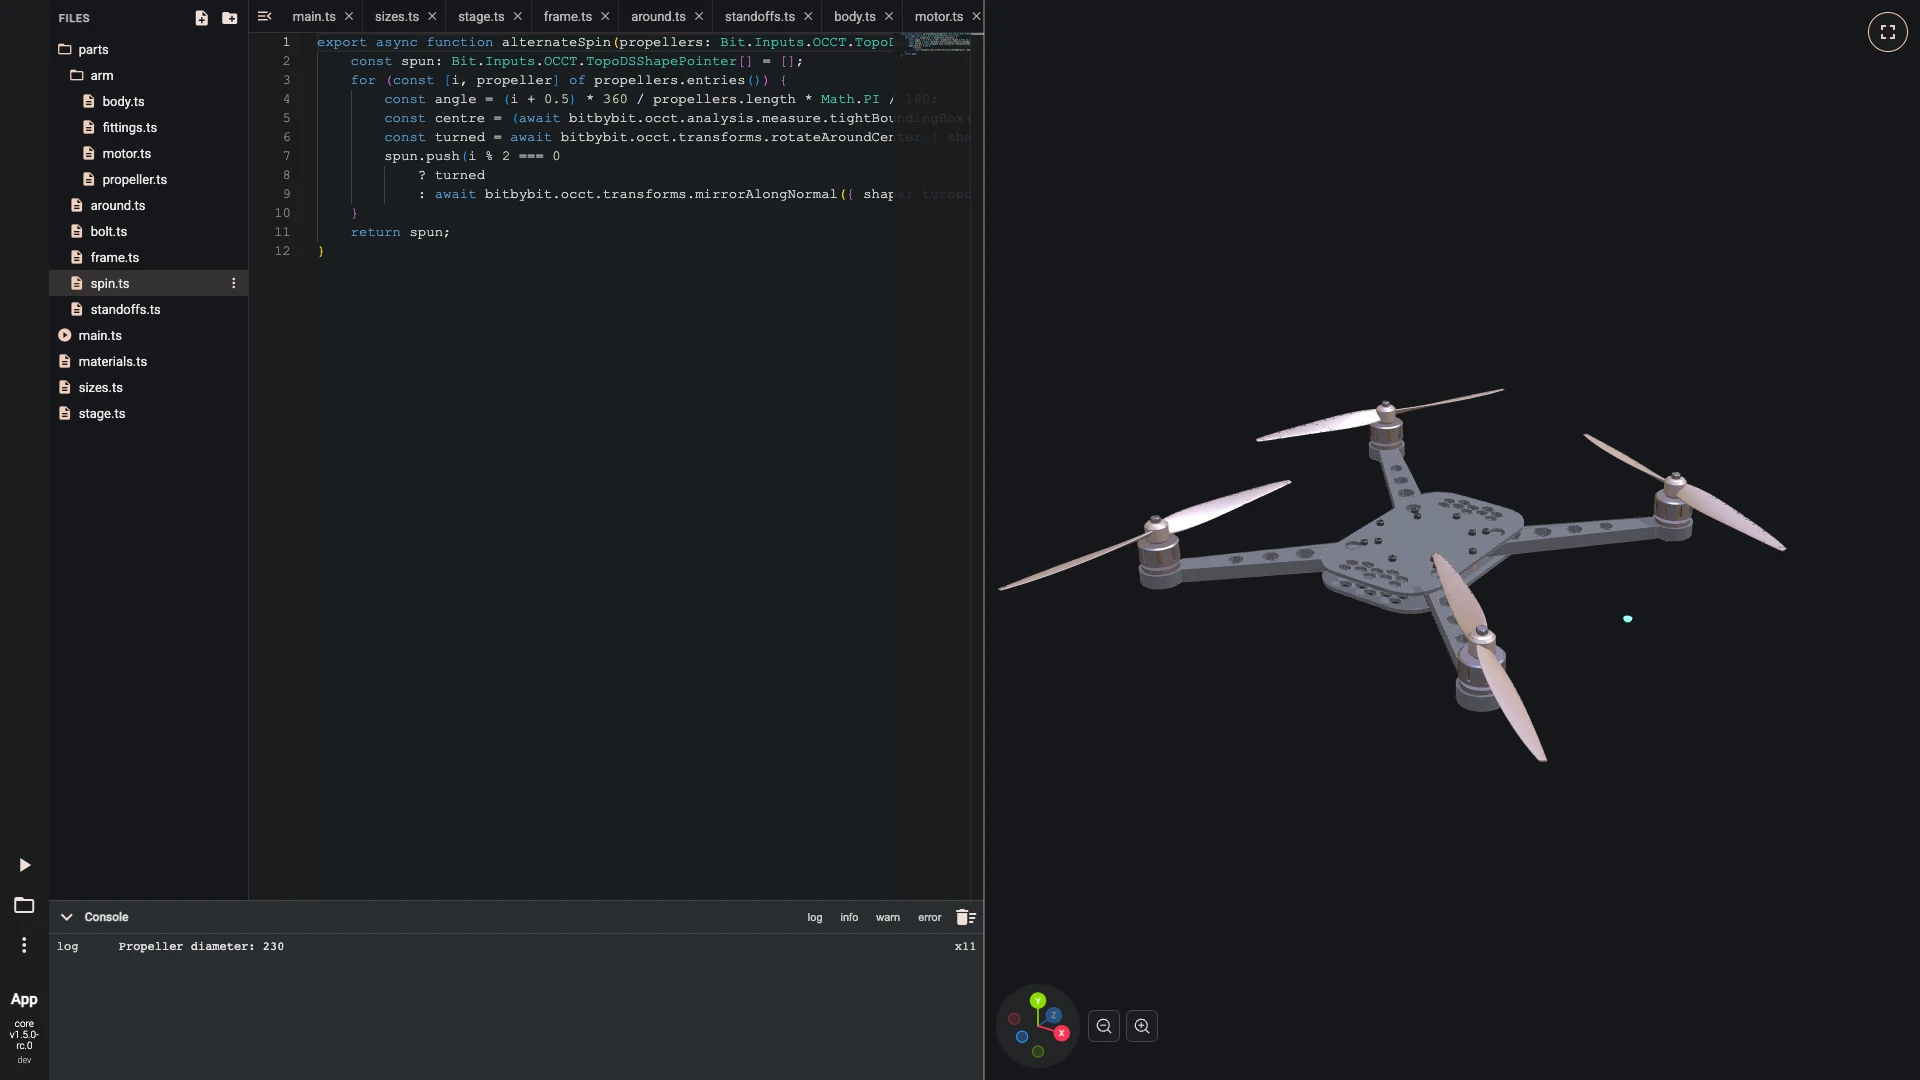
Task: Toggle the warn filter in console
Action: coord(888,918)
